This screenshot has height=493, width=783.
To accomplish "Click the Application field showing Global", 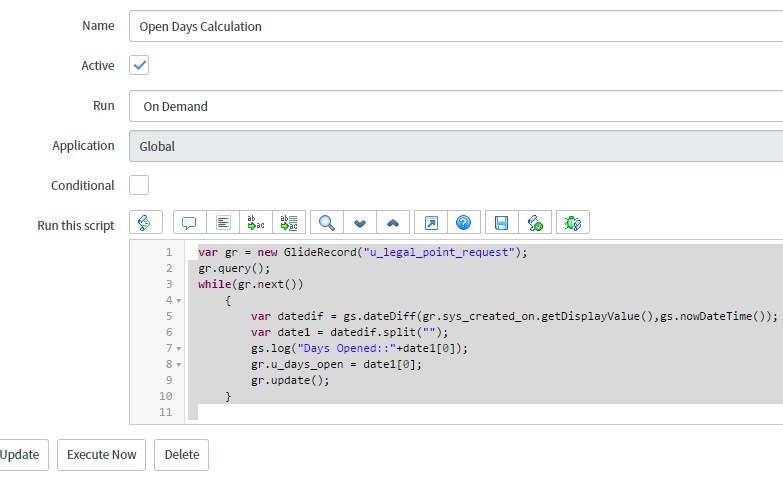I will (x=456, y=146).
